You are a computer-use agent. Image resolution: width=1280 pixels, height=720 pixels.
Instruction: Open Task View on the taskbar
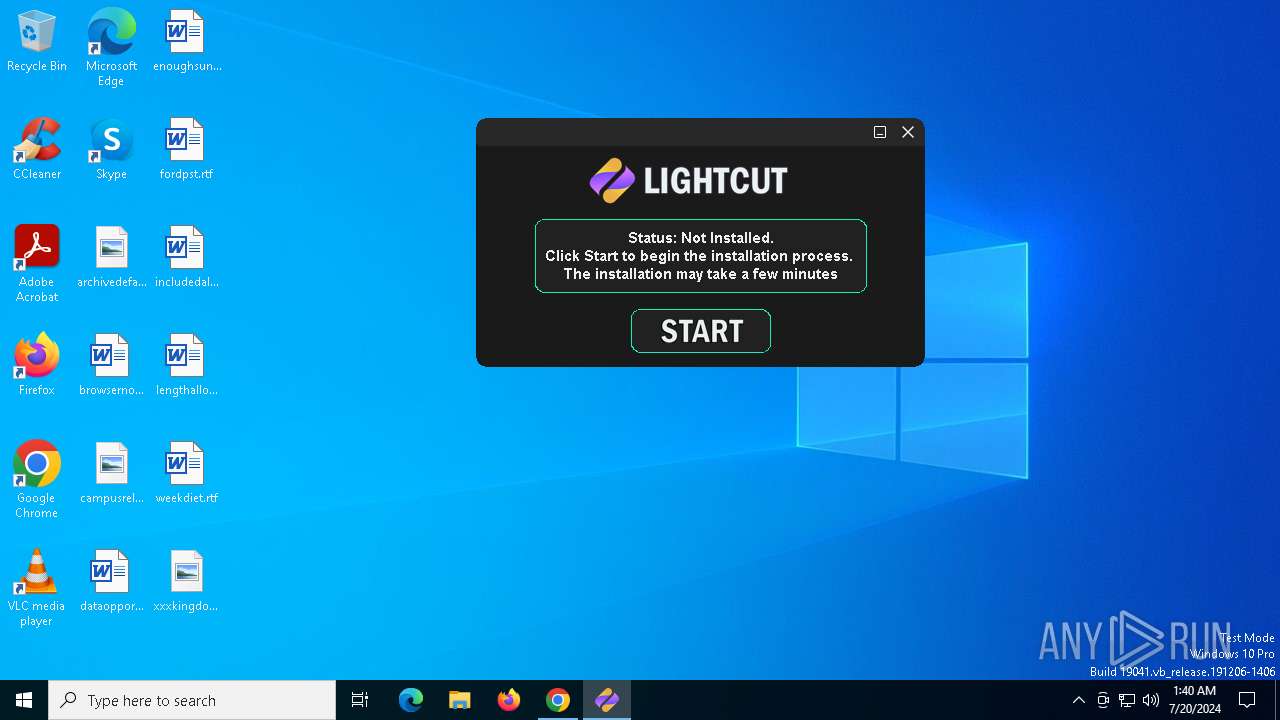pos(360,700)
